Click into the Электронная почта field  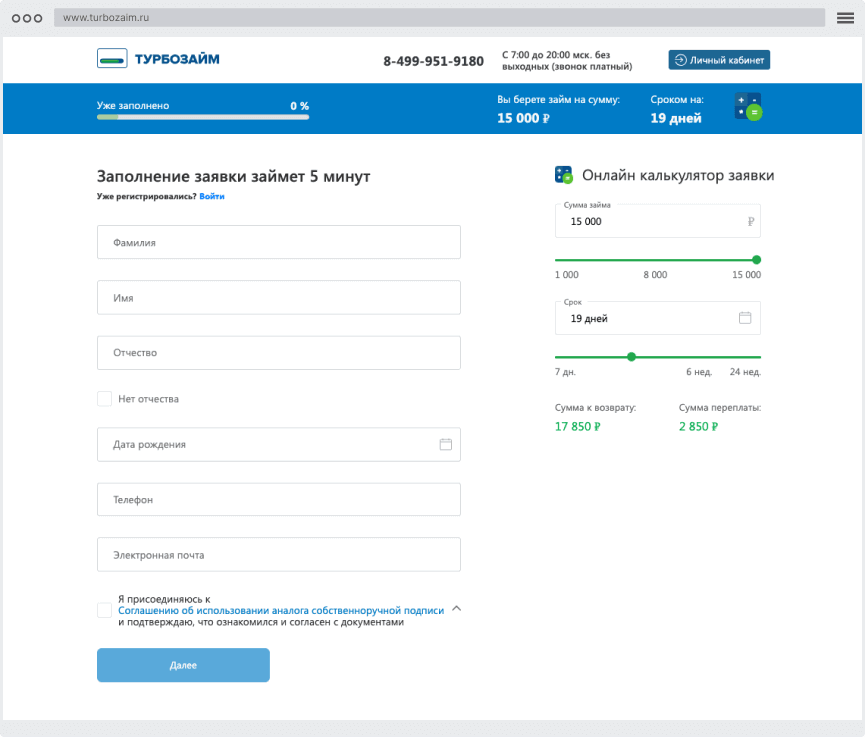pos(278,555)
